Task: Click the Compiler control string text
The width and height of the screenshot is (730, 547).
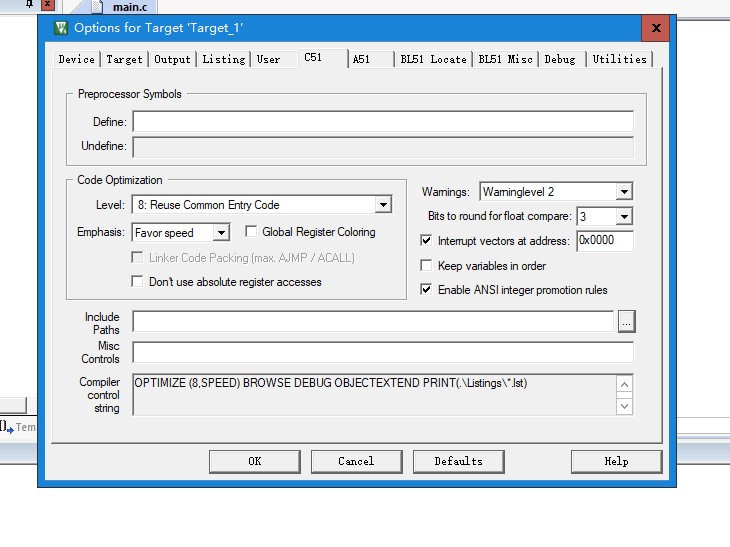Action: [x=331, y=383]
